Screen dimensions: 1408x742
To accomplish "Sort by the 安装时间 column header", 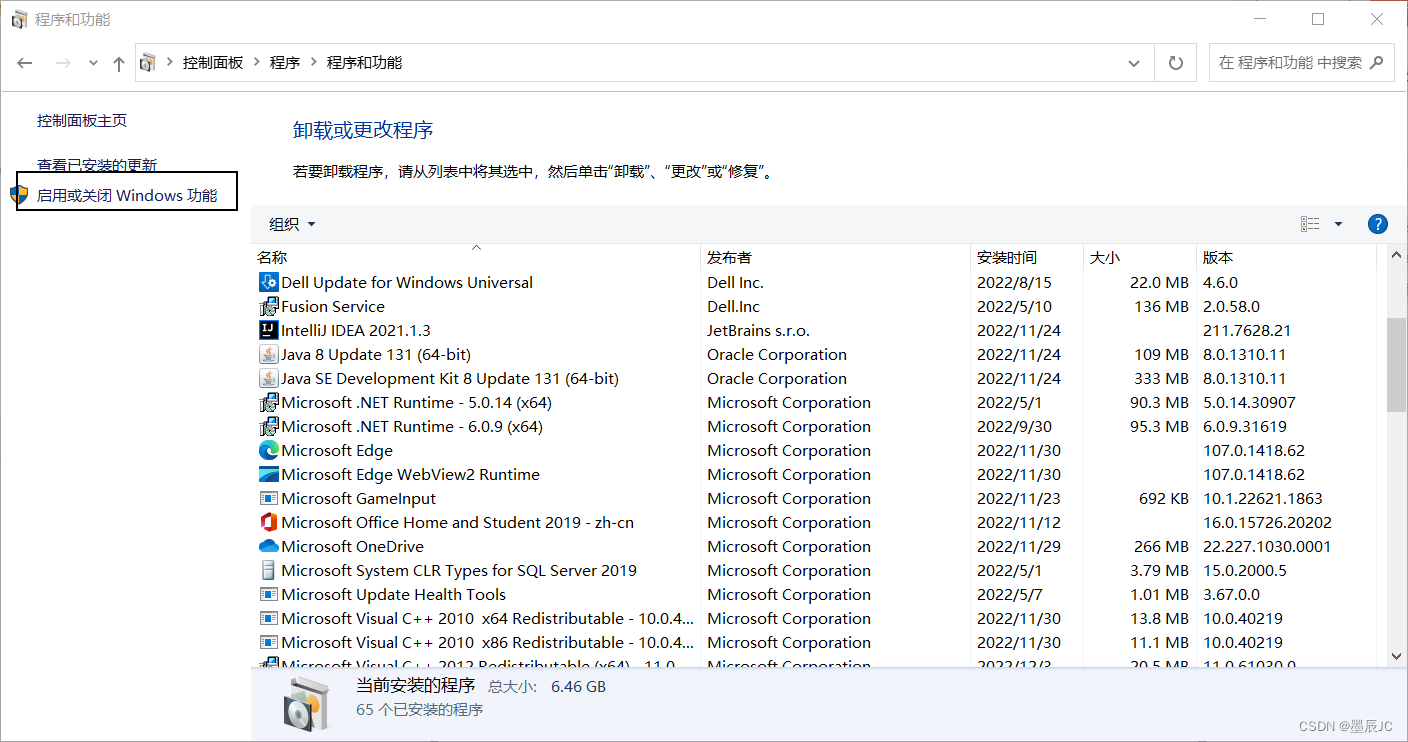I will (1027, 257).
